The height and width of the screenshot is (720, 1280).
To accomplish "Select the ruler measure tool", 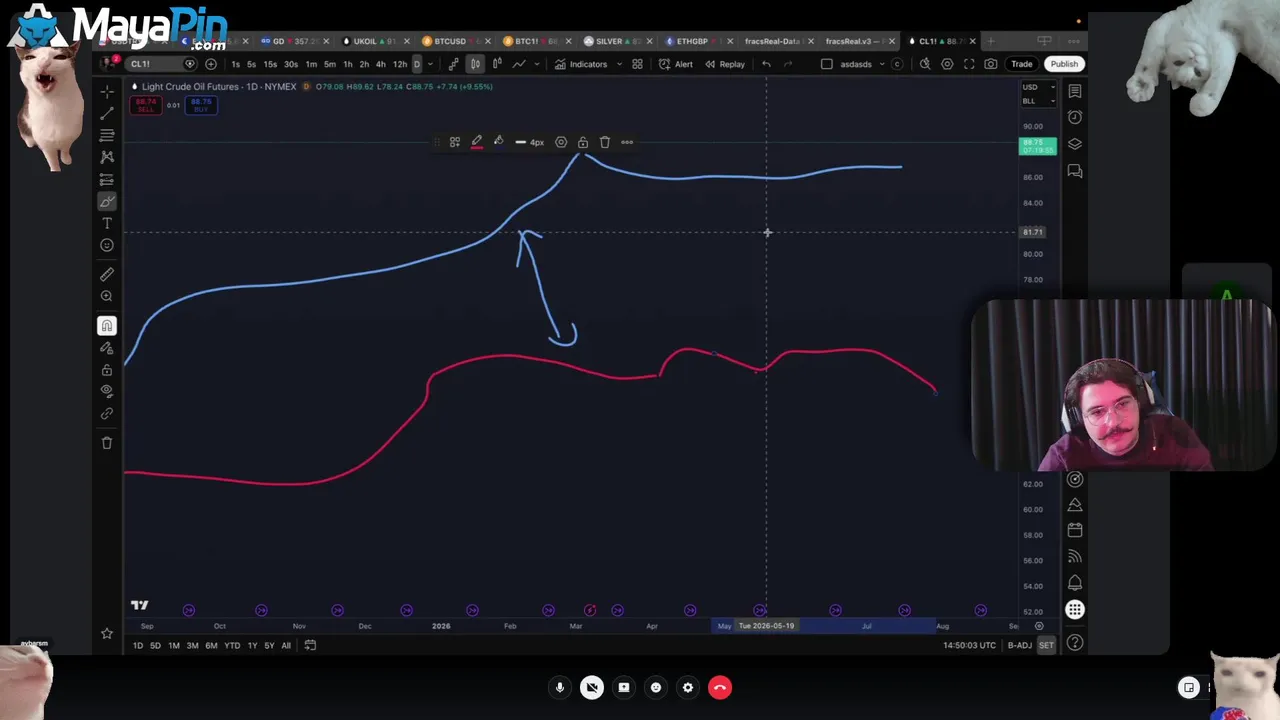I will (107, 274).
